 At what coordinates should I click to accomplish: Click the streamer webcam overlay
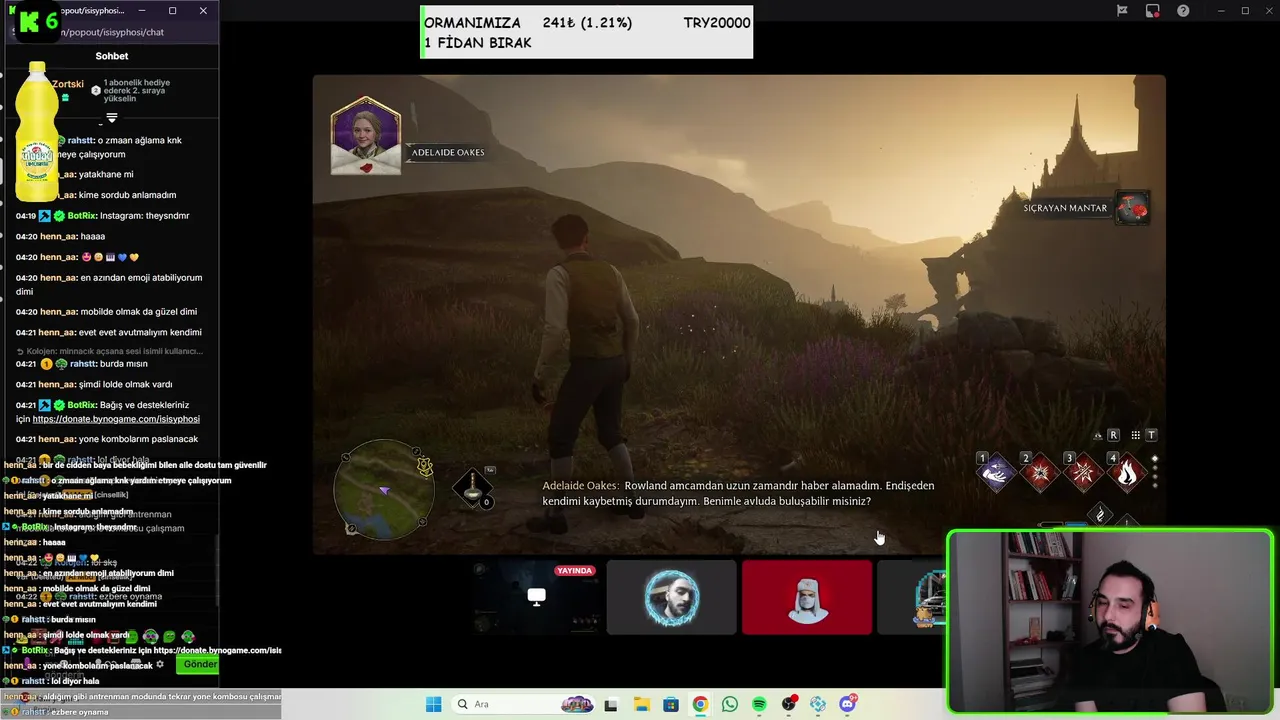coord(1110,621)
